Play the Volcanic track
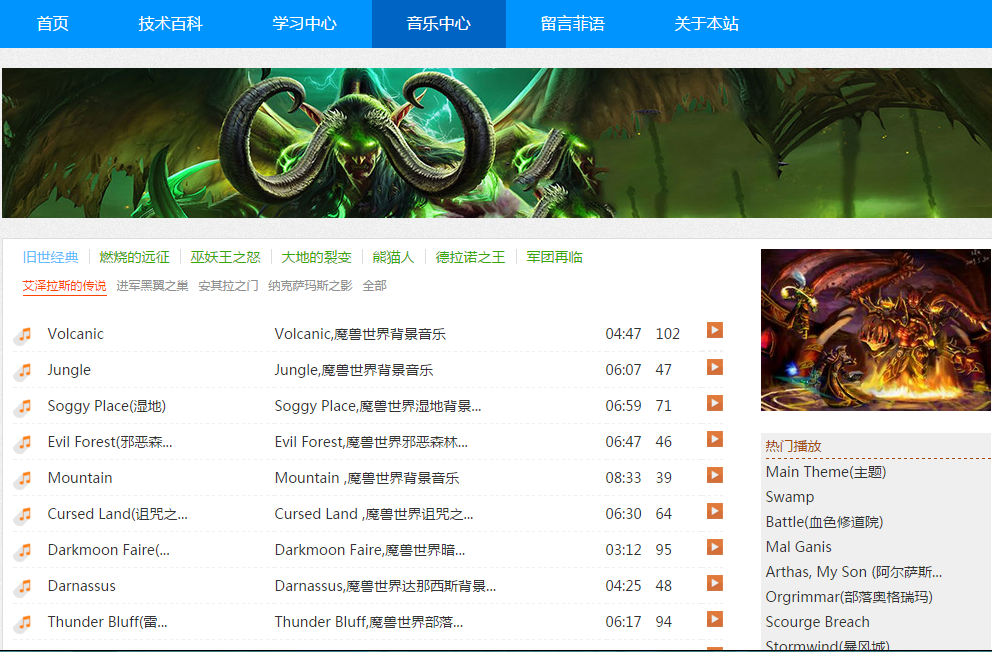 715,330
